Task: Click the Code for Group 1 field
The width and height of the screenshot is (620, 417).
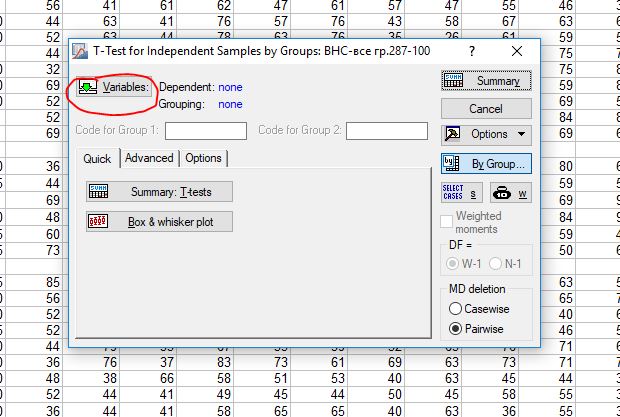Action: [206, 130]
